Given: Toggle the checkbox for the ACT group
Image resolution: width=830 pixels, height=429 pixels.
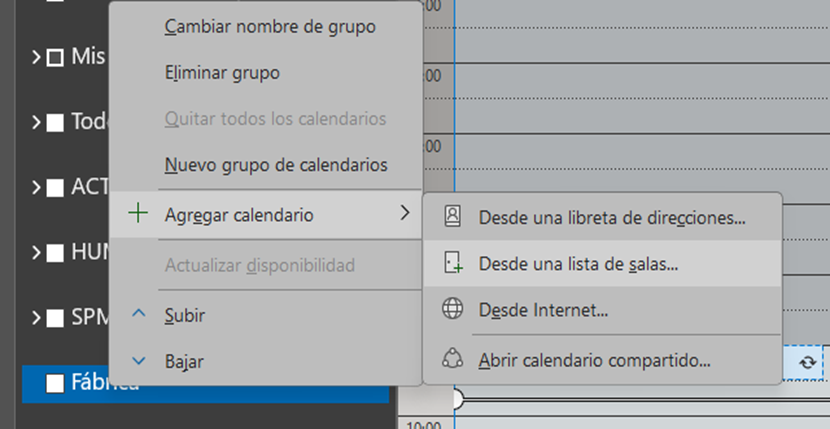Looking at the screenshot, I should pyautogui.click(x=55, y=187).
